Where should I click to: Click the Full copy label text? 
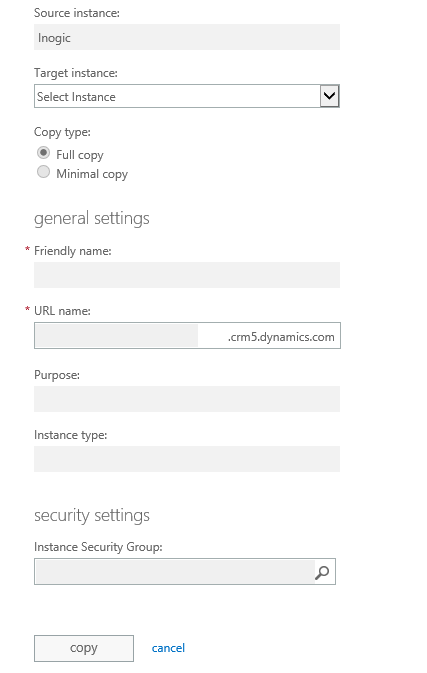pos(80,155)
